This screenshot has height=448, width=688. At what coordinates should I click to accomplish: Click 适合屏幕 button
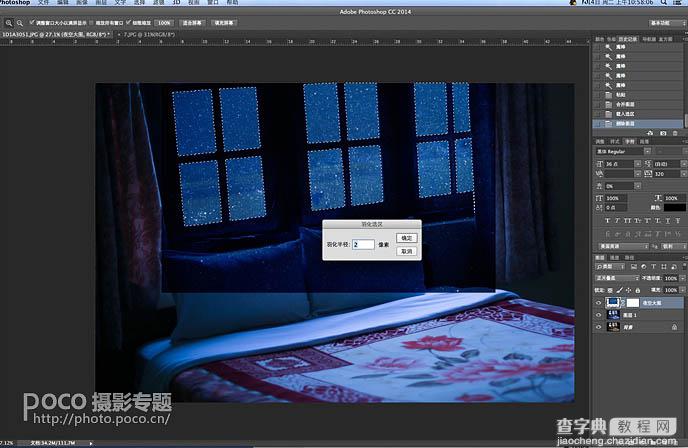tap(192, 23)
